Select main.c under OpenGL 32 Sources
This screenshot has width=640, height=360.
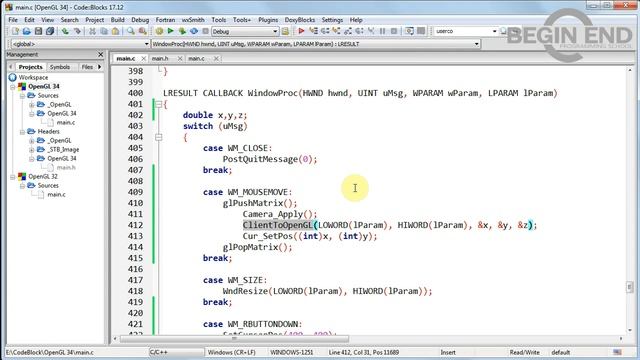tap(56, 194)
